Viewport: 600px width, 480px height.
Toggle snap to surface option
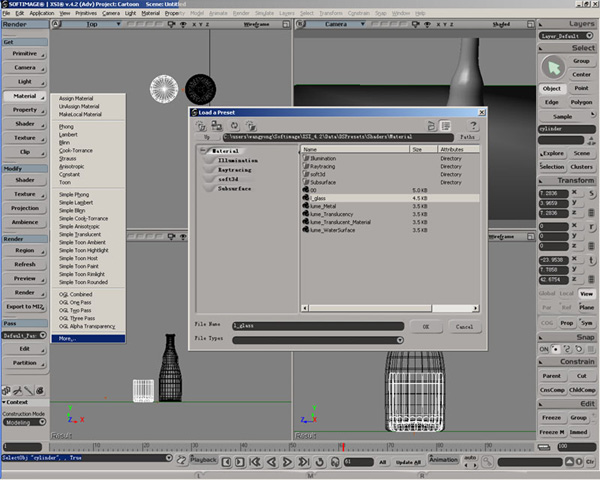(579, 349)
